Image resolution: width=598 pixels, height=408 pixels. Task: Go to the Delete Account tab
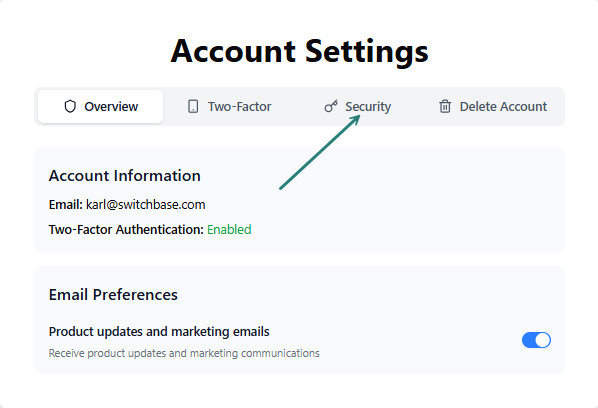tap(493, 106)
